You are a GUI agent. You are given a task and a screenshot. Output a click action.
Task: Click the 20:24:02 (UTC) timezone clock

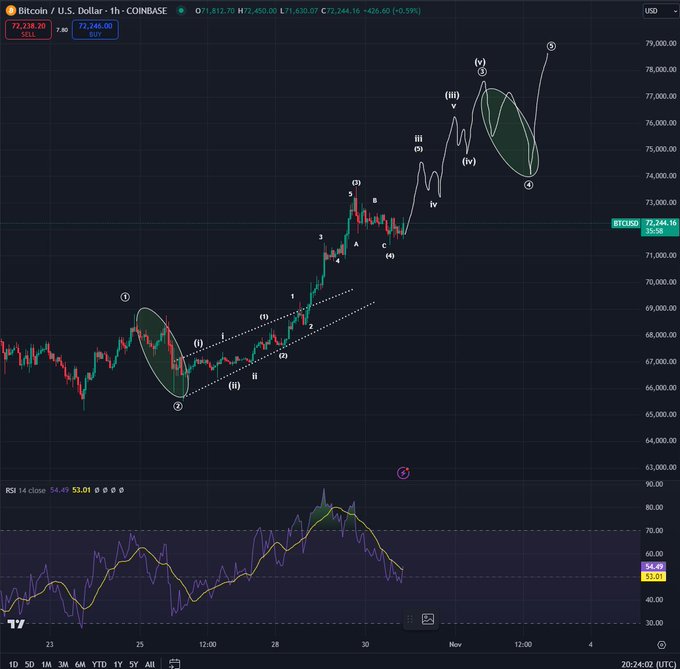[648, 664]
